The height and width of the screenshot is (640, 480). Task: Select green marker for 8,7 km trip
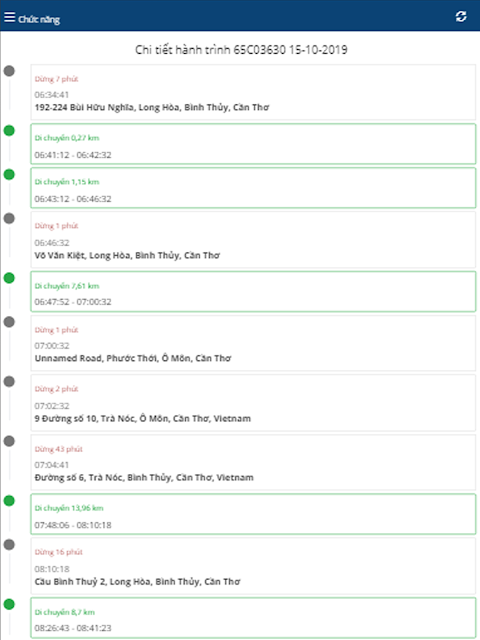coord(9,604)
